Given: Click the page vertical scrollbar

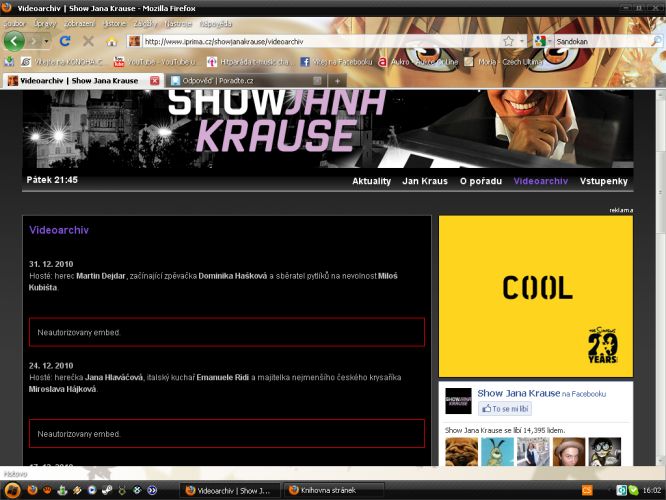Looking at the screenshot, I should point(661,278).
